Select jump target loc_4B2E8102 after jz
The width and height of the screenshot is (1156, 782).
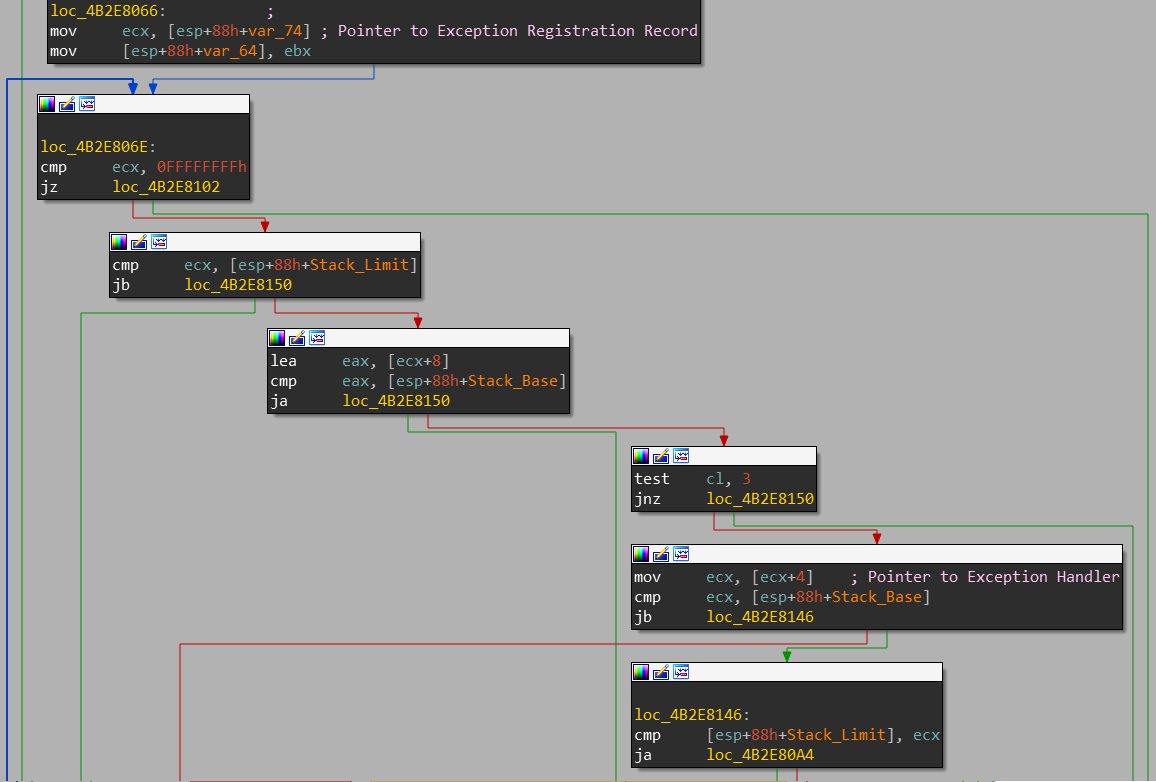click(166, 187)
